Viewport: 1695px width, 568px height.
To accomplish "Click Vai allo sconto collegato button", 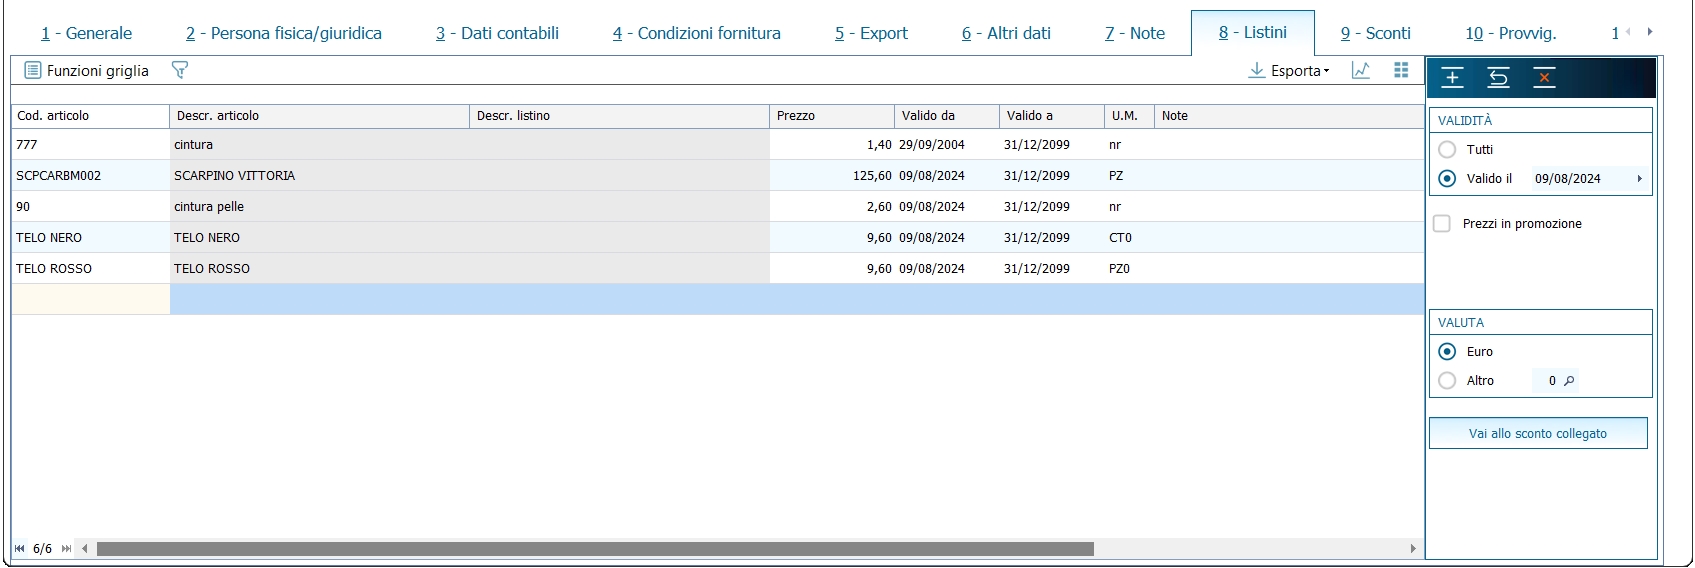I will (x=1538, y=434).
